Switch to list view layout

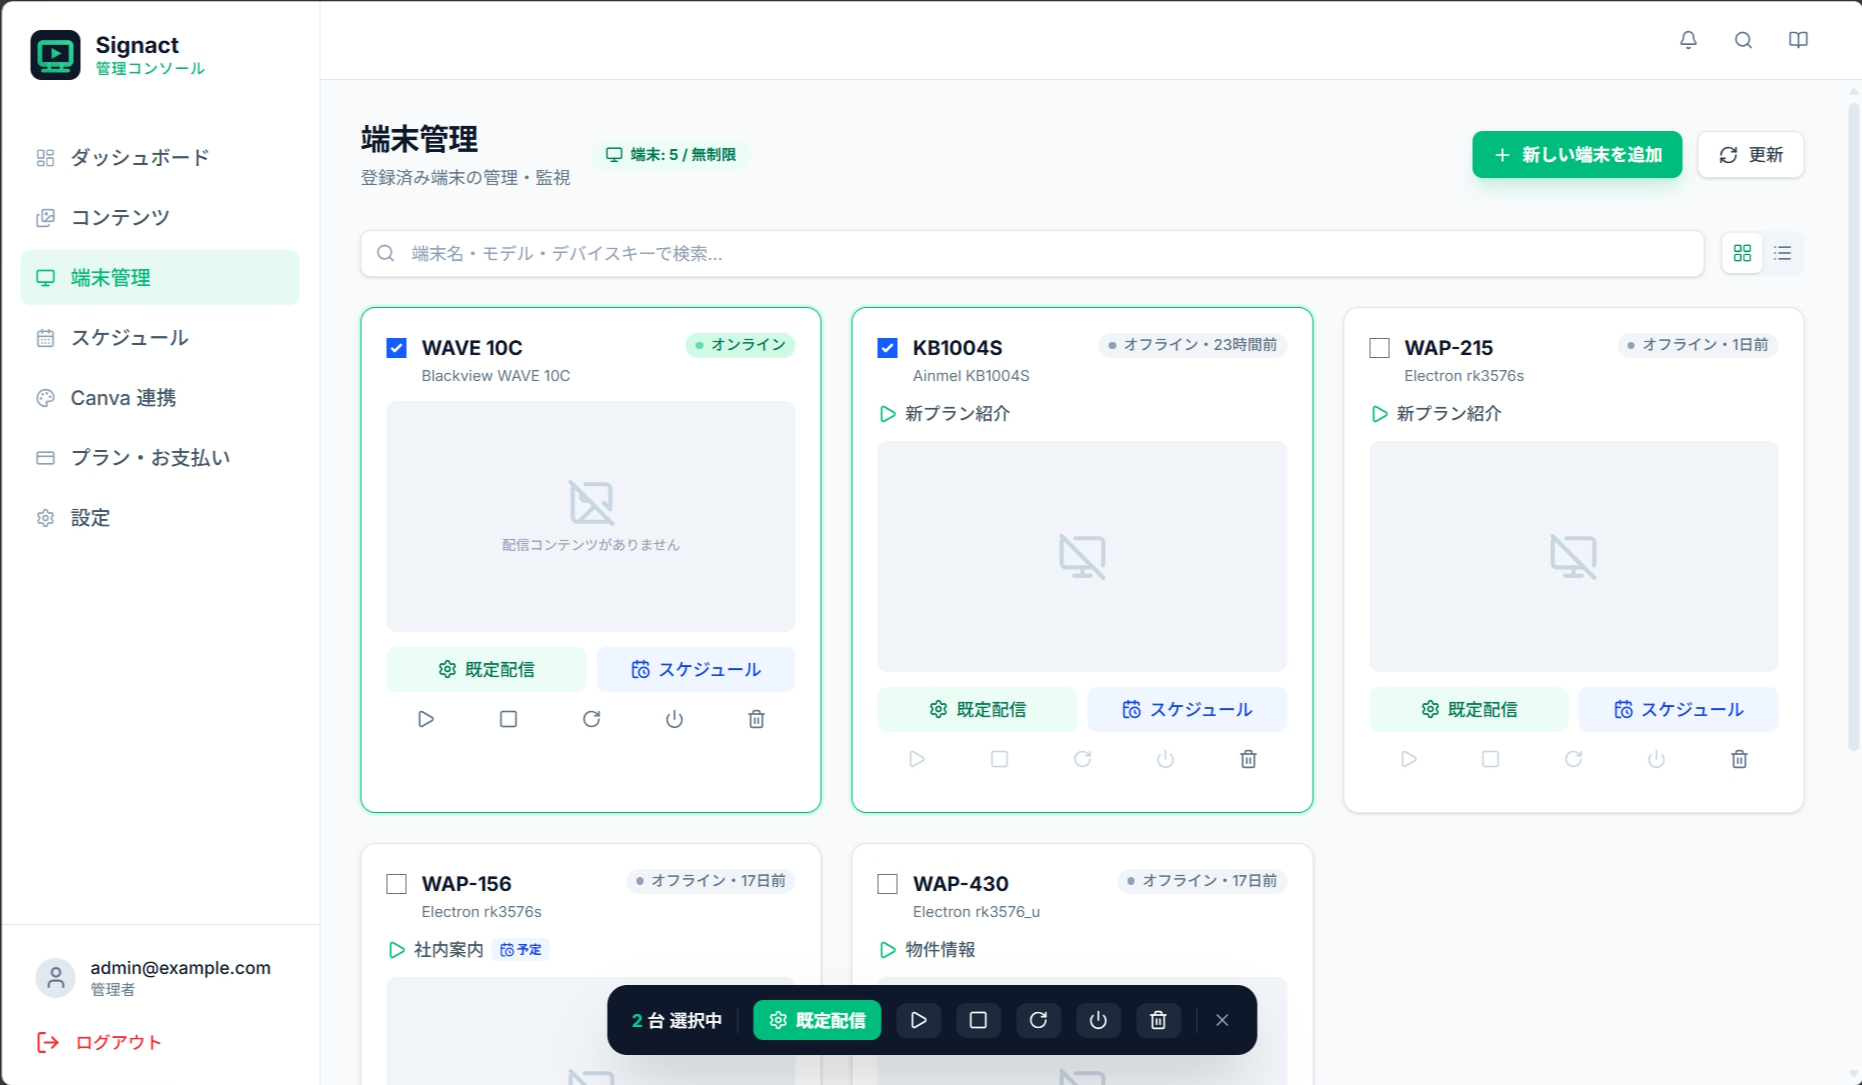(x=1782, y=253)
